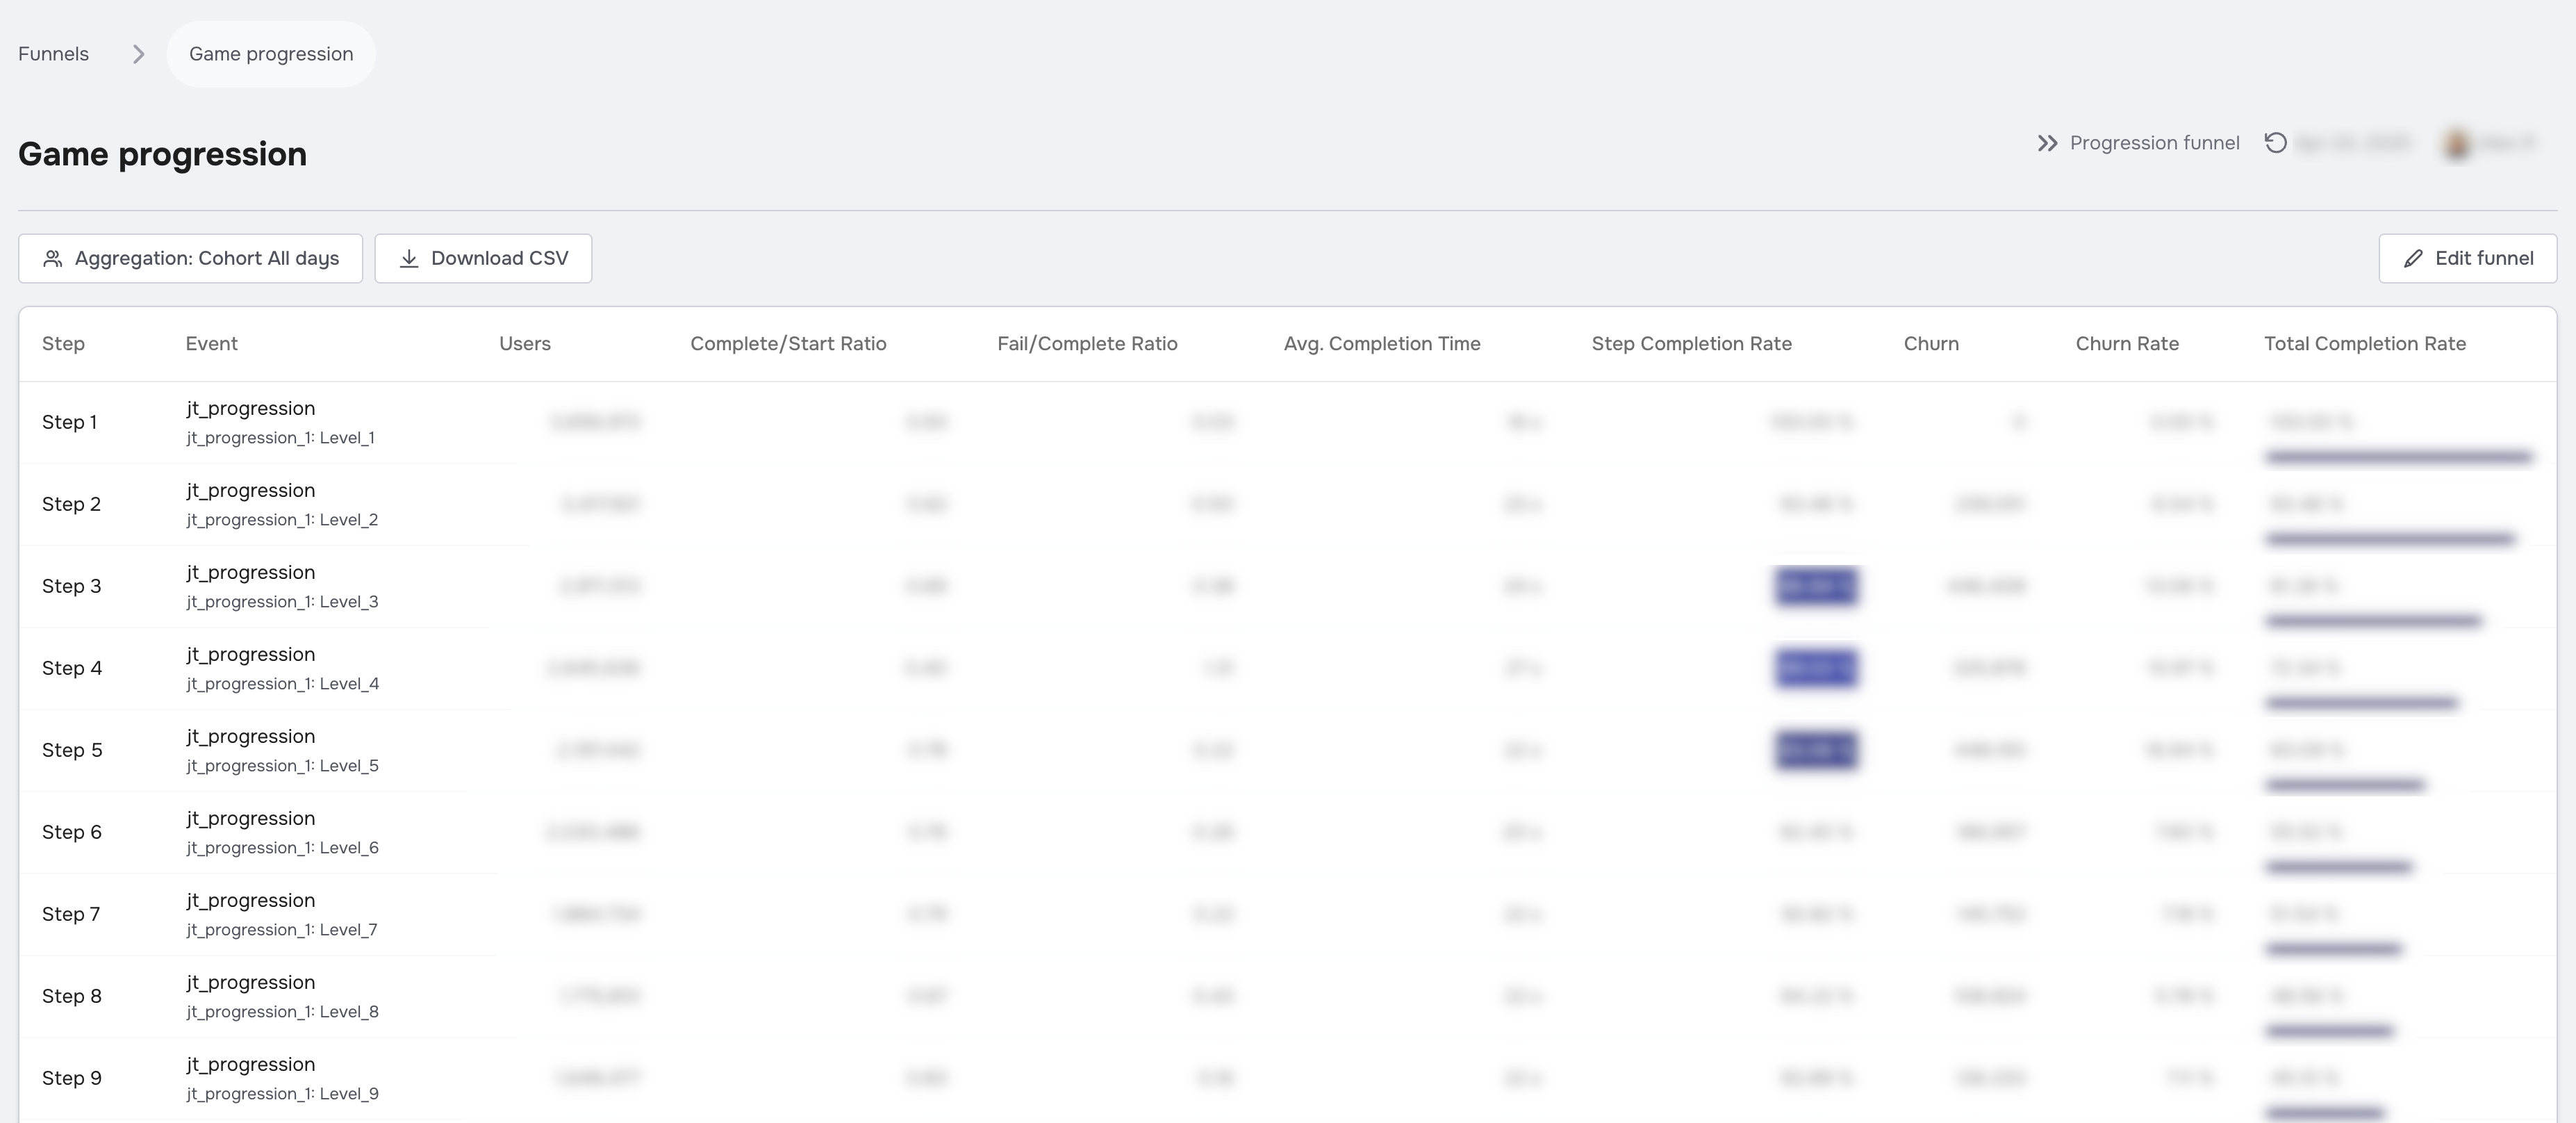Click highlighted Step Completion Rate cell in Step 3
Viewport: 2576px width, 1123px height.
pos(1816,586)
